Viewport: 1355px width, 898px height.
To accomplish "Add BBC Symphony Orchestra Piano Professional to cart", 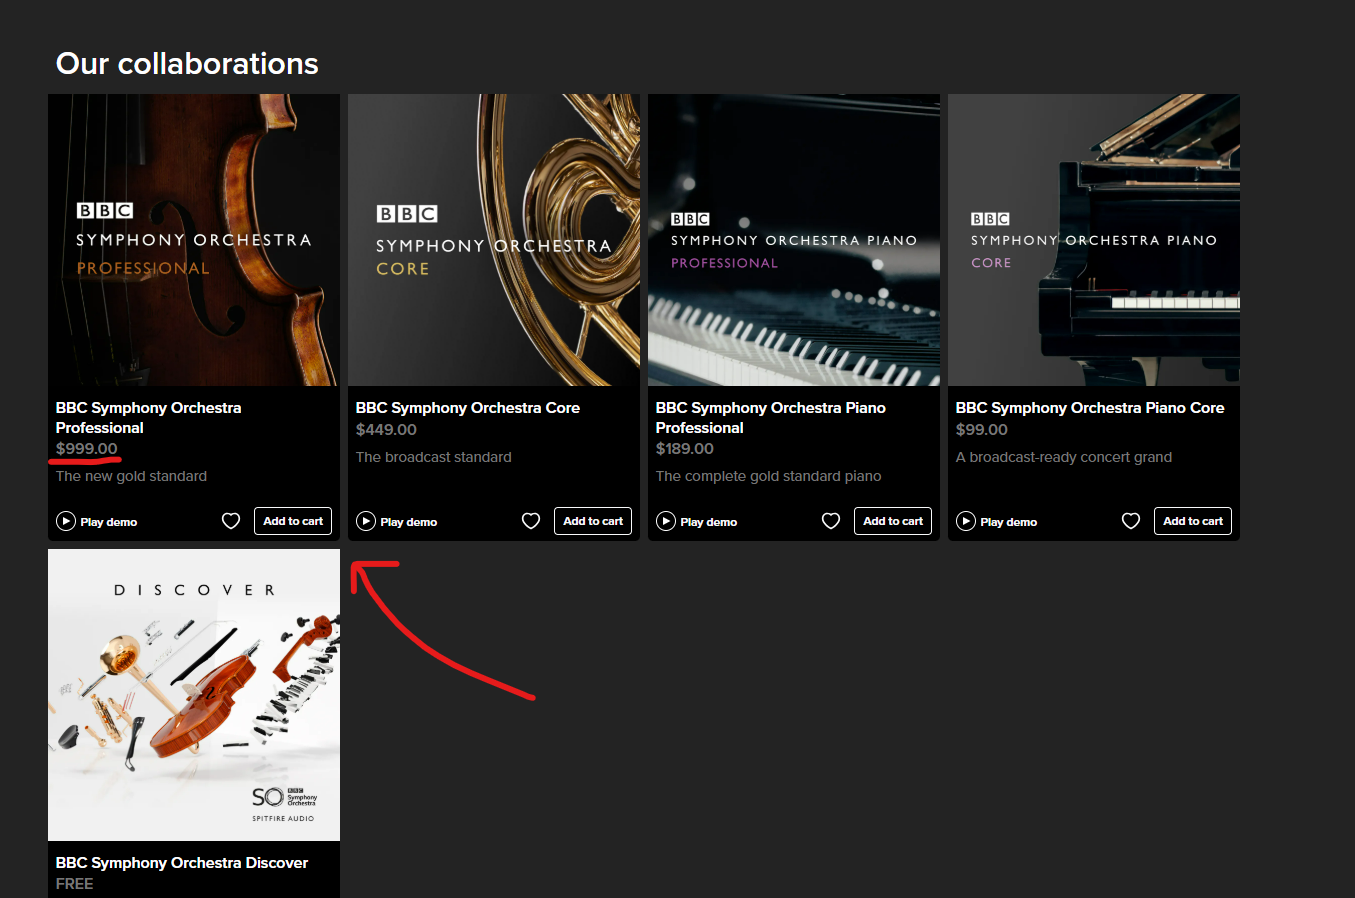I will pos(893,521).
